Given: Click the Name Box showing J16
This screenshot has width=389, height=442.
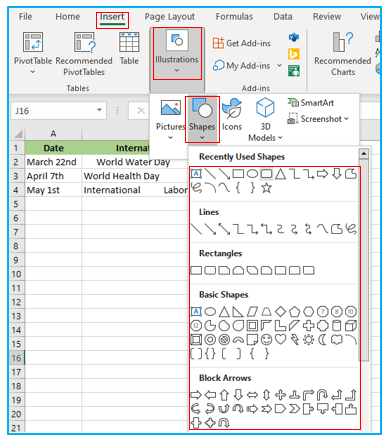Looking at the screenshot, I should (53, 111).
